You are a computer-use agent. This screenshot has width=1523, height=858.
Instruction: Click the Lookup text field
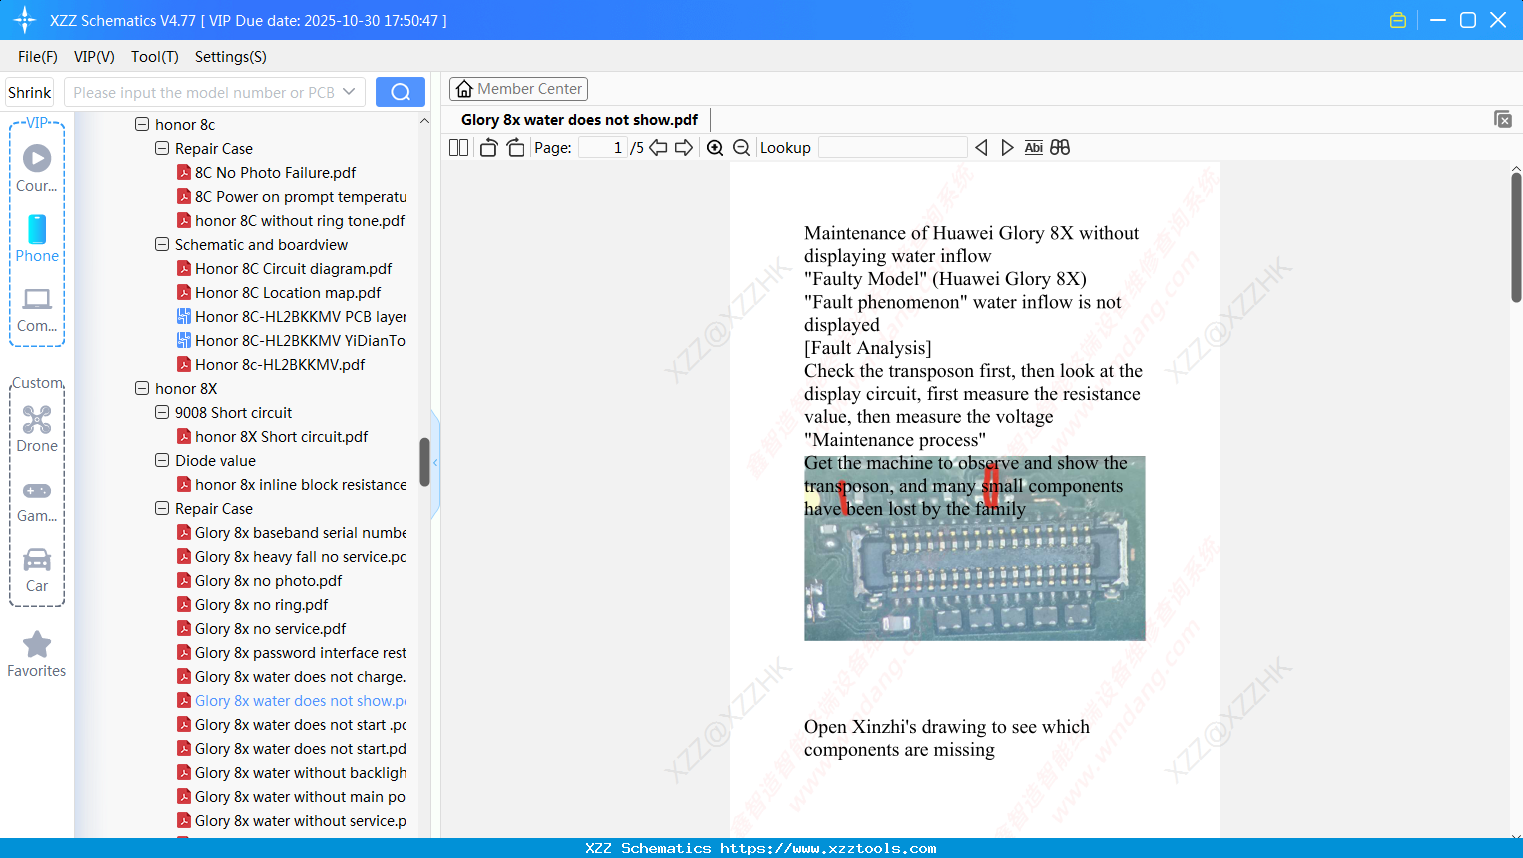[892, 147]
